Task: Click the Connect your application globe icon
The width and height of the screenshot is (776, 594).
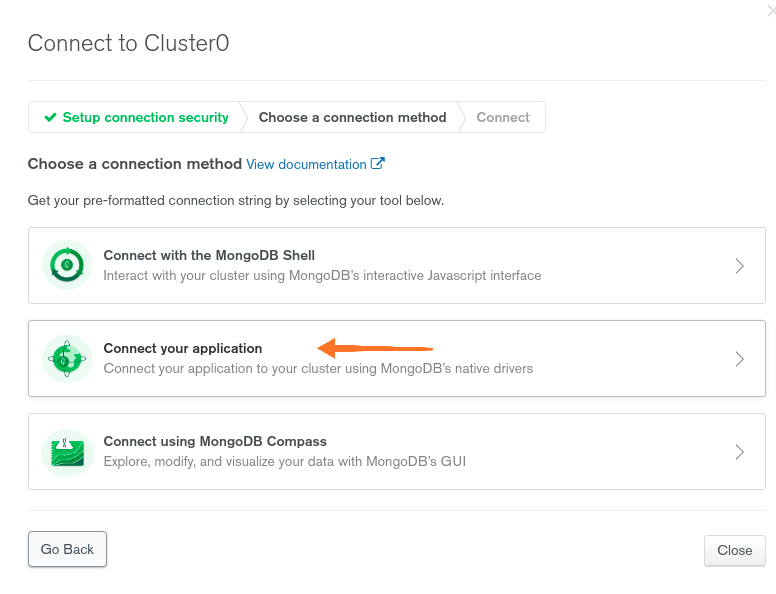Action: pos(67,358)
